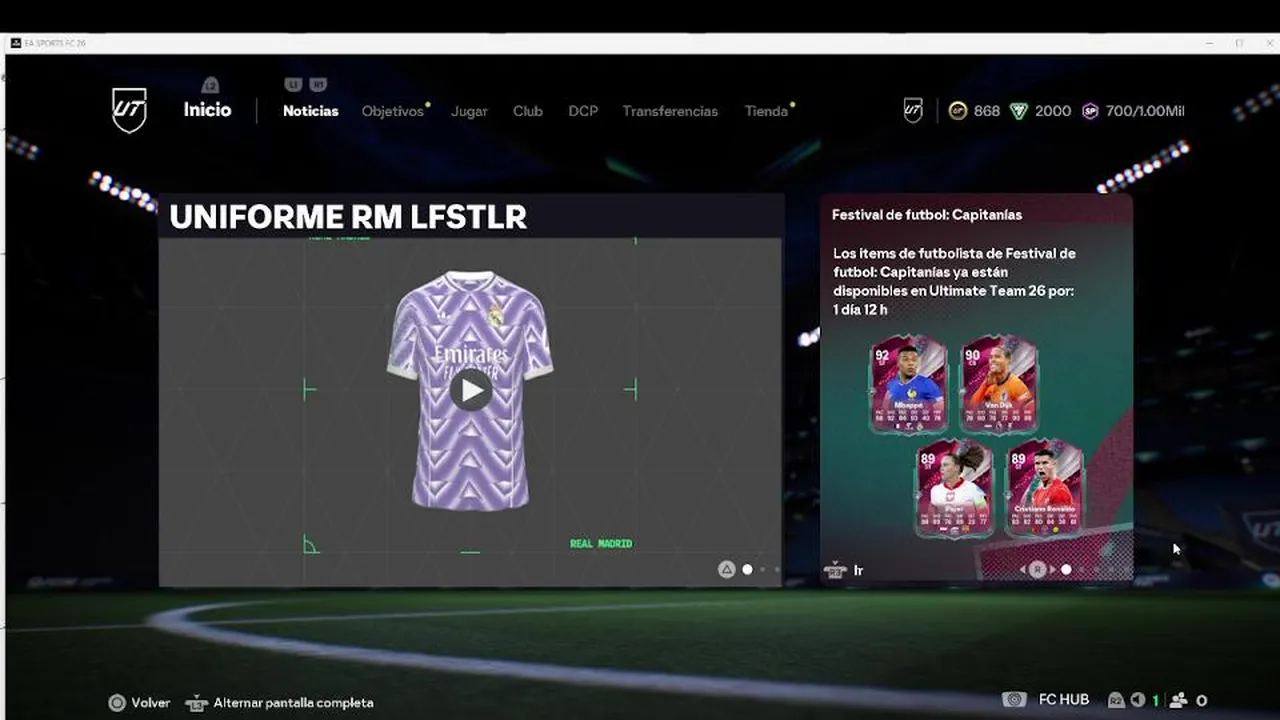Click the controller icon next to Alternar pantalla completa
Image resolution: width=1280 pixels, height=720 pixels.
(x=196, y=703)
